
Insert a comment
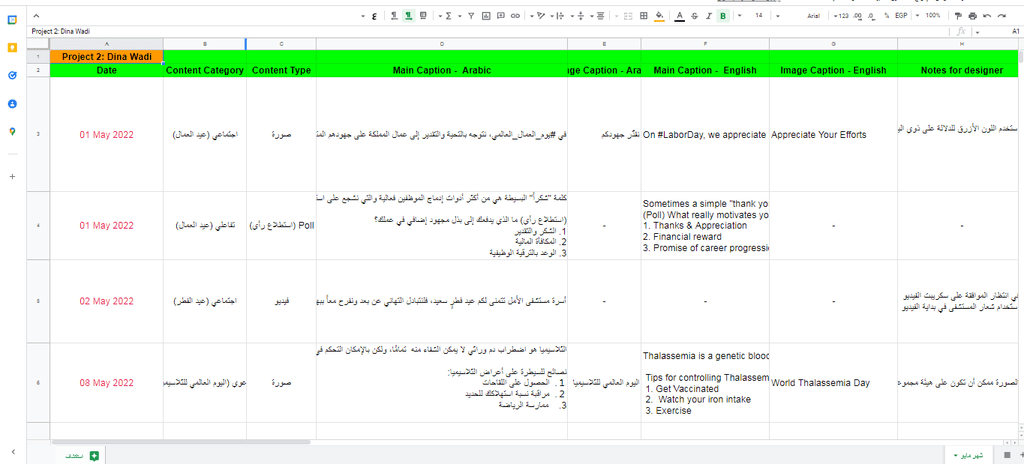tap(501, 16)
